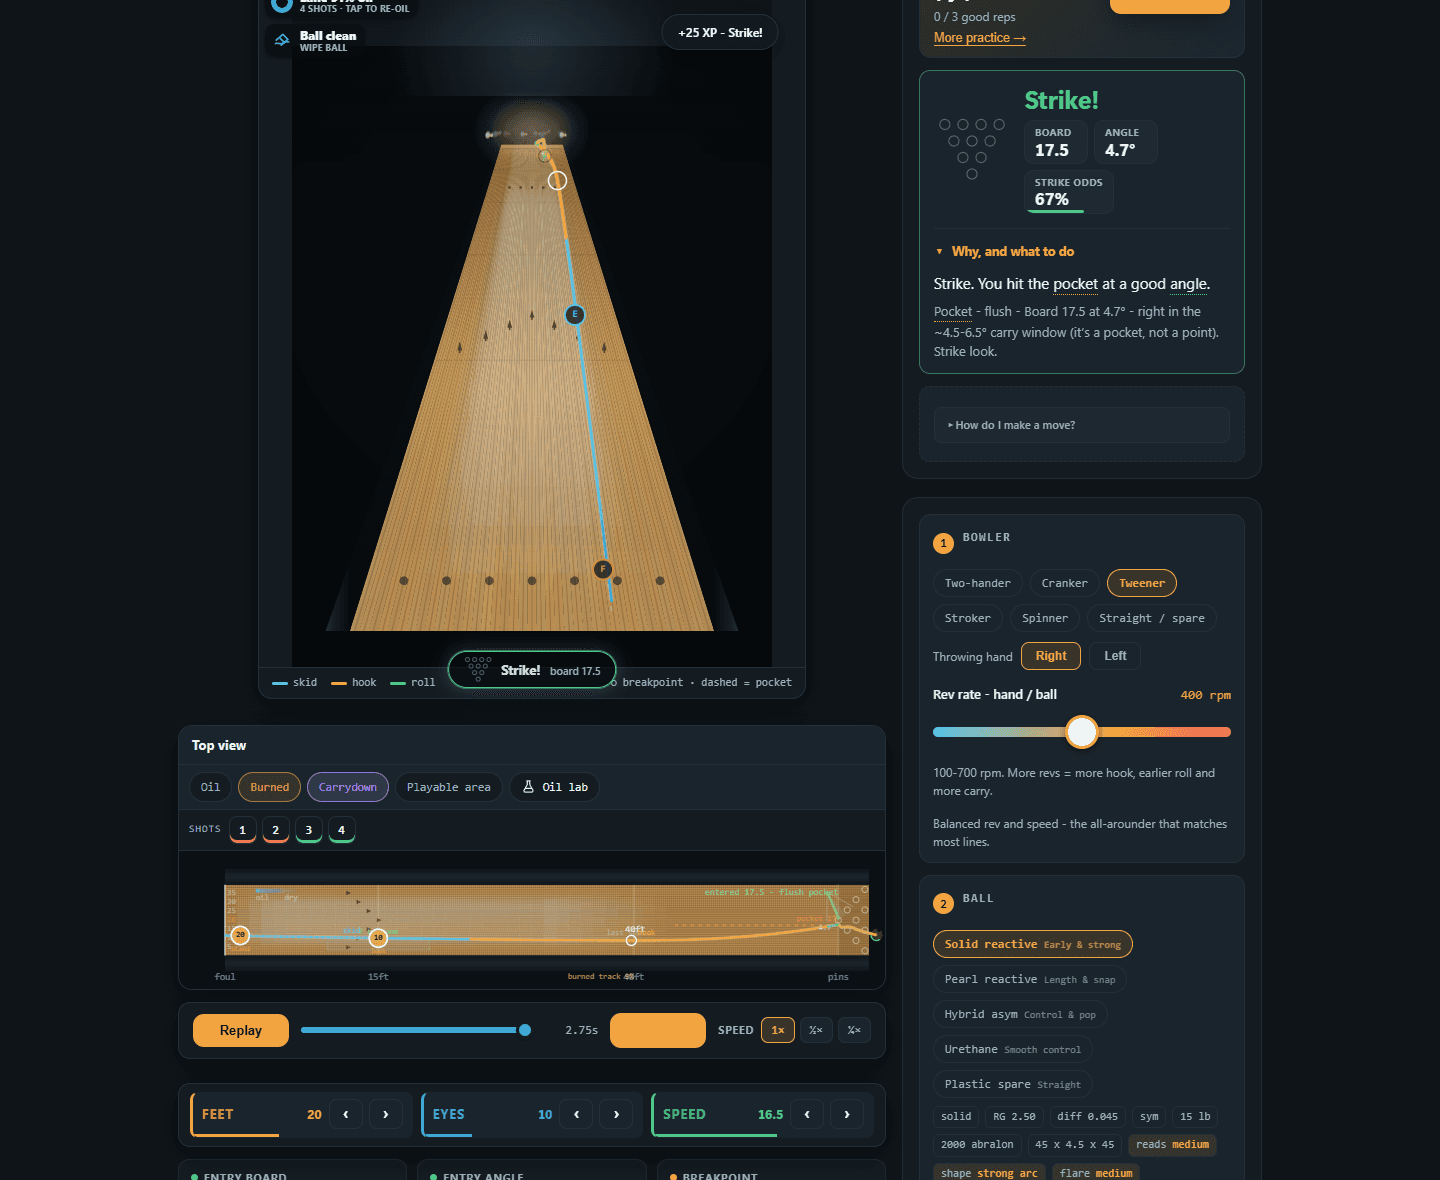This screenshot has height=1180, width=1440.
Task: Click the 15 lb weight tag
Action: (x=1195, y=1117)
